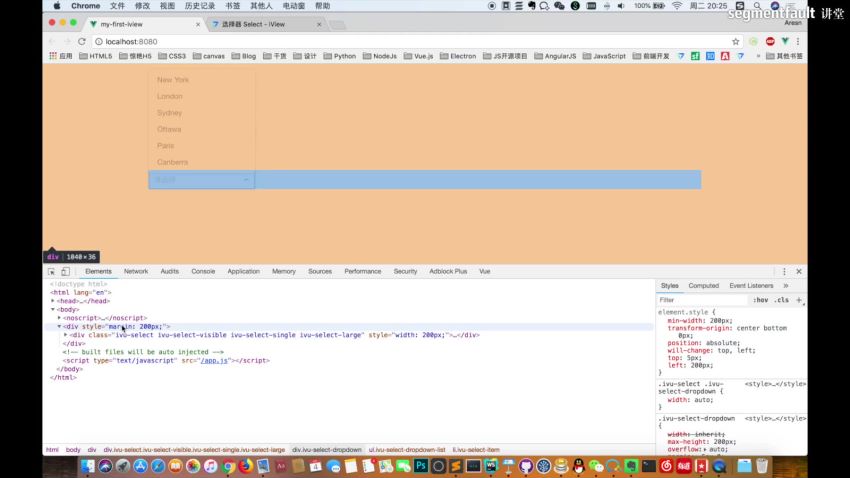Open the Chrome application menu
The width and height of the screenshot is (850, 478).
point(86,6)
